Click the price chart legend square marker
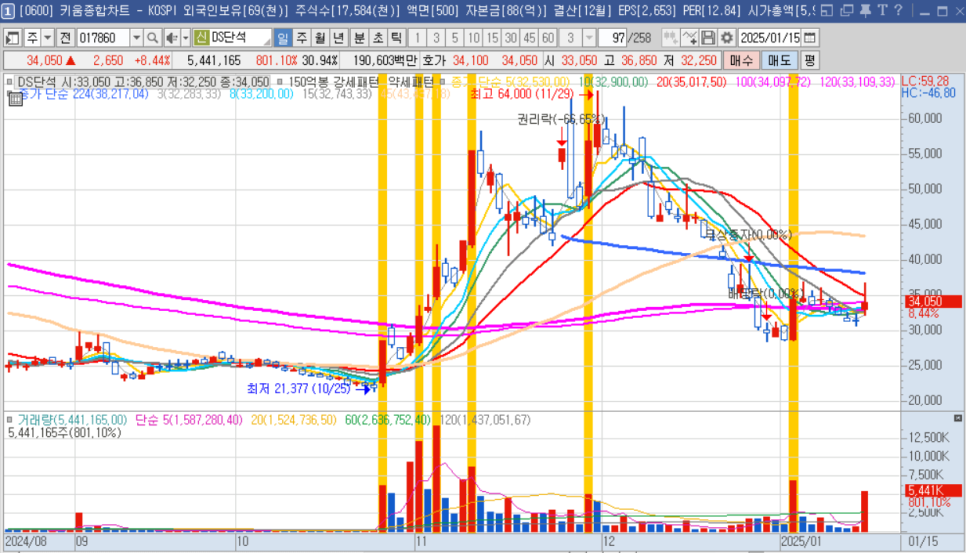This screenshot has height=553, width=966. [9, 82]
